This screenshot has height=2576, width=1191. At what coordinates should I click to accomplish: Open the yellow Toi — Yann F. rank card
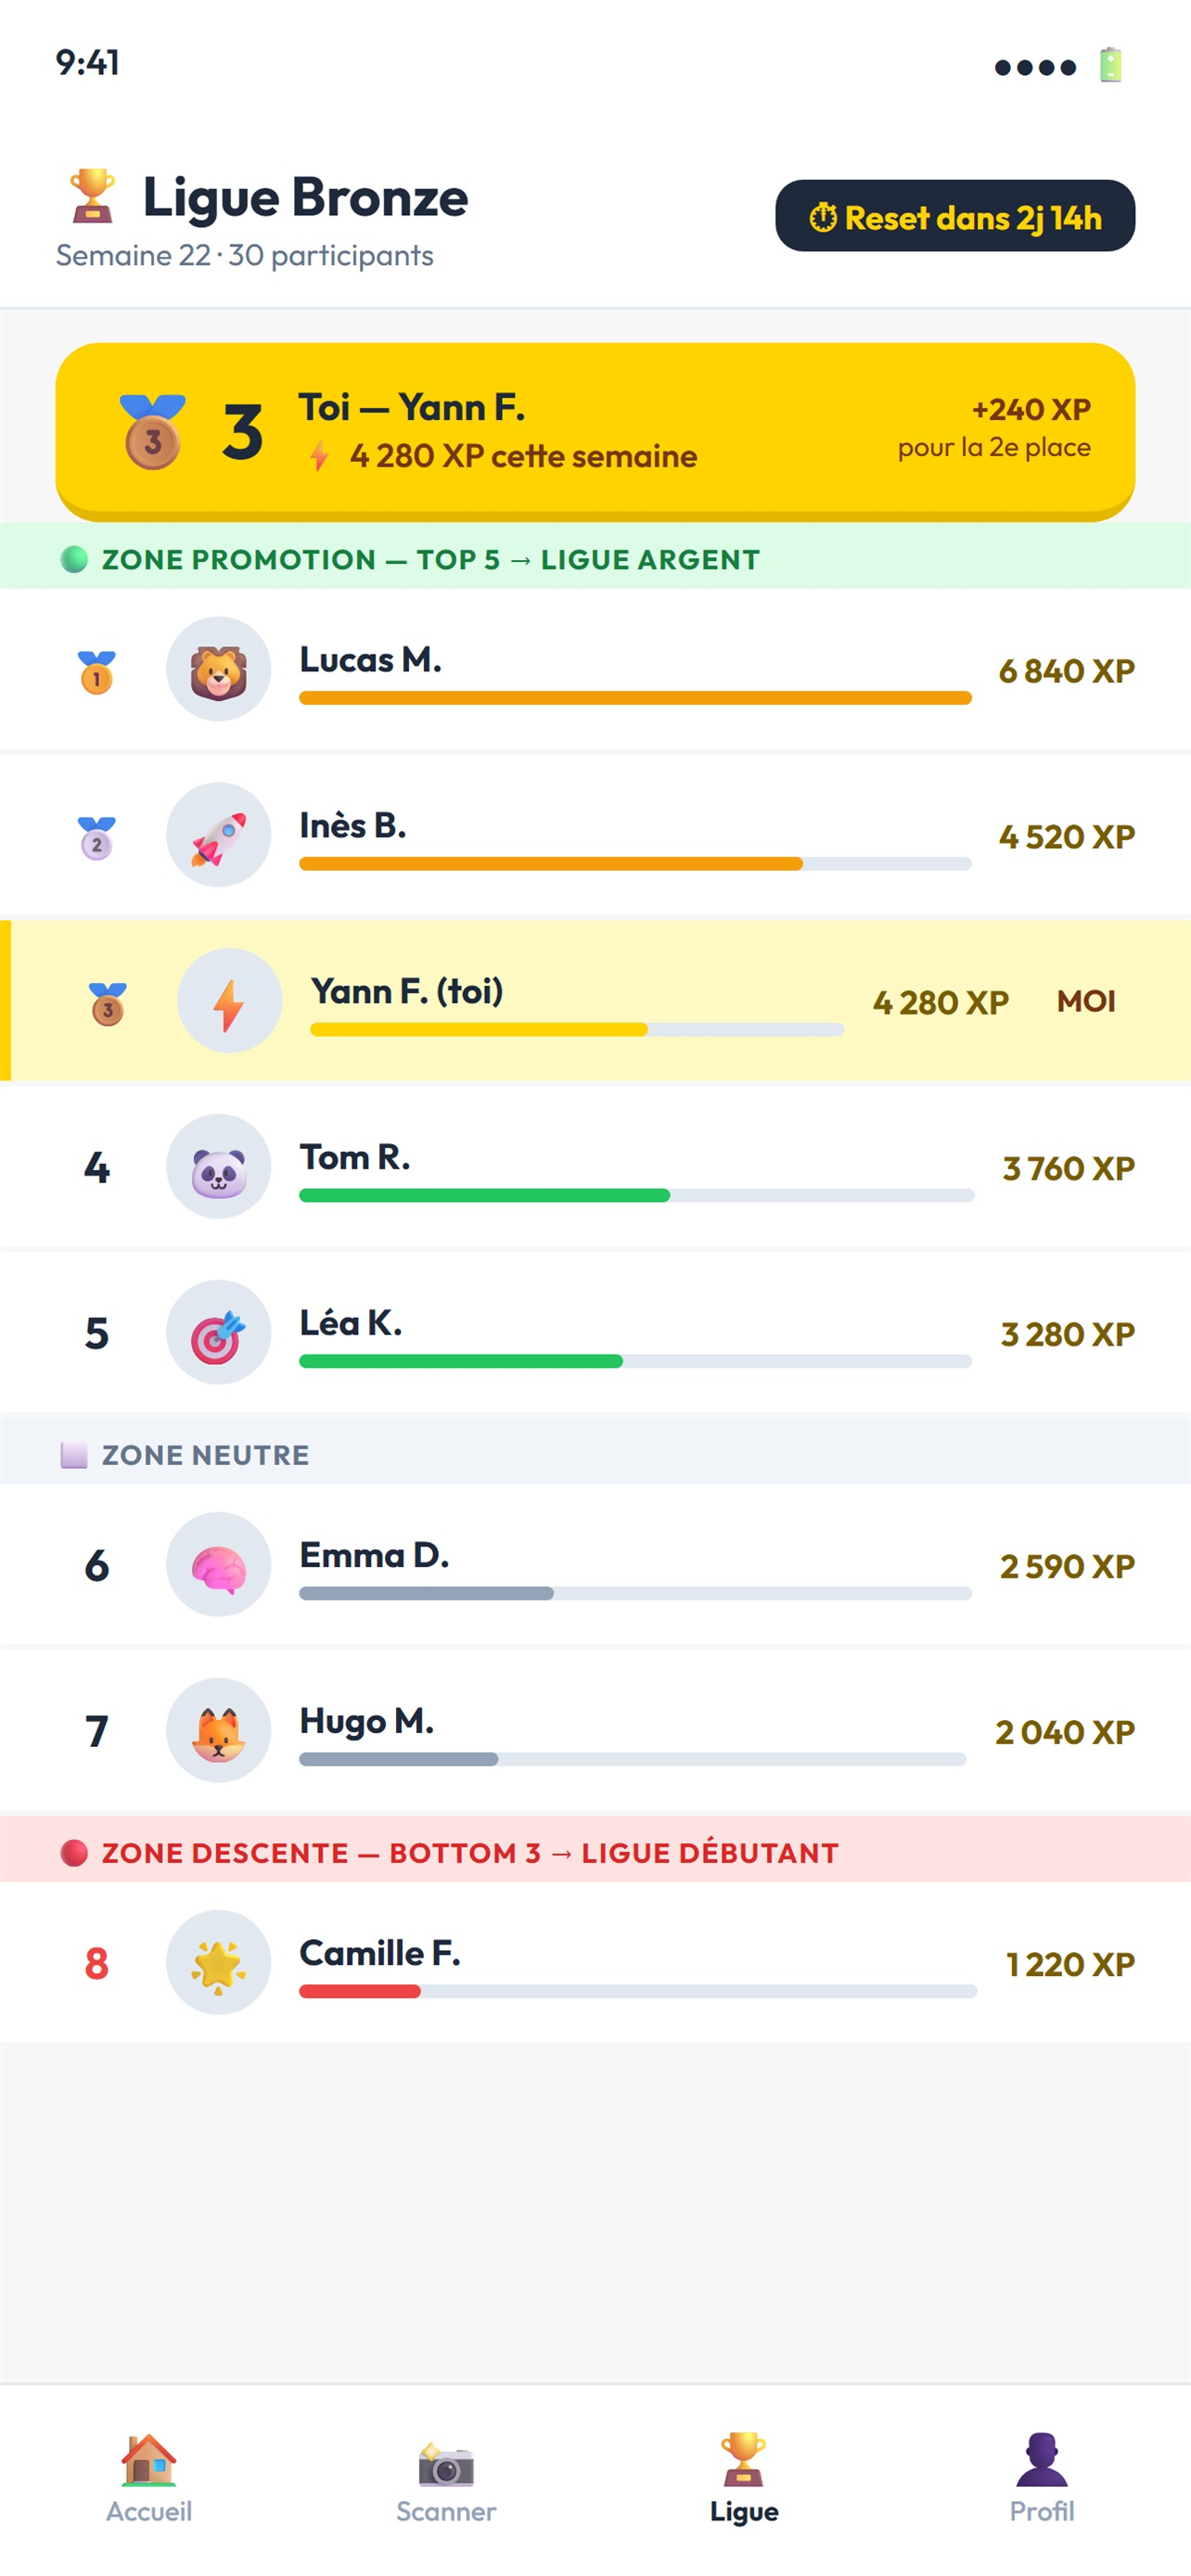(x=595, y=432)
